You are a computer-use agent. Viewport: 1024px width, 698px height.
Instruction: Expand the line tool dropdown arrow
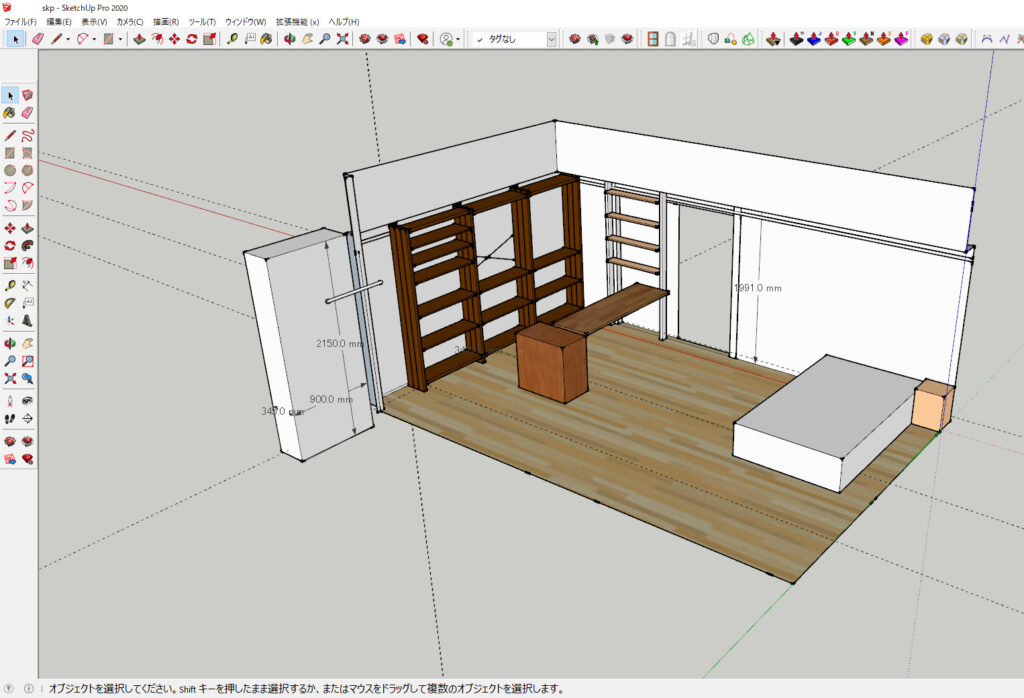point(68,39)
